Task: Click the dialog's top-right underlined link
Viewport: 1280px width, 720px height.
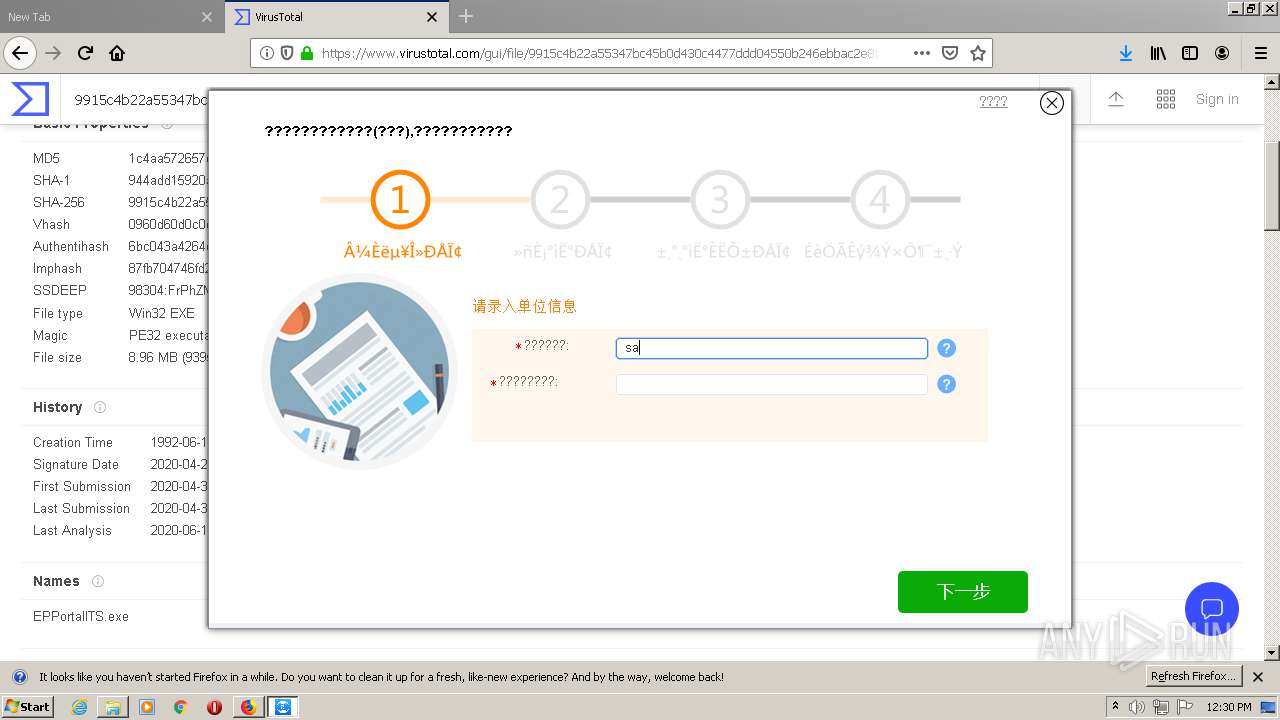Action: 993,101
